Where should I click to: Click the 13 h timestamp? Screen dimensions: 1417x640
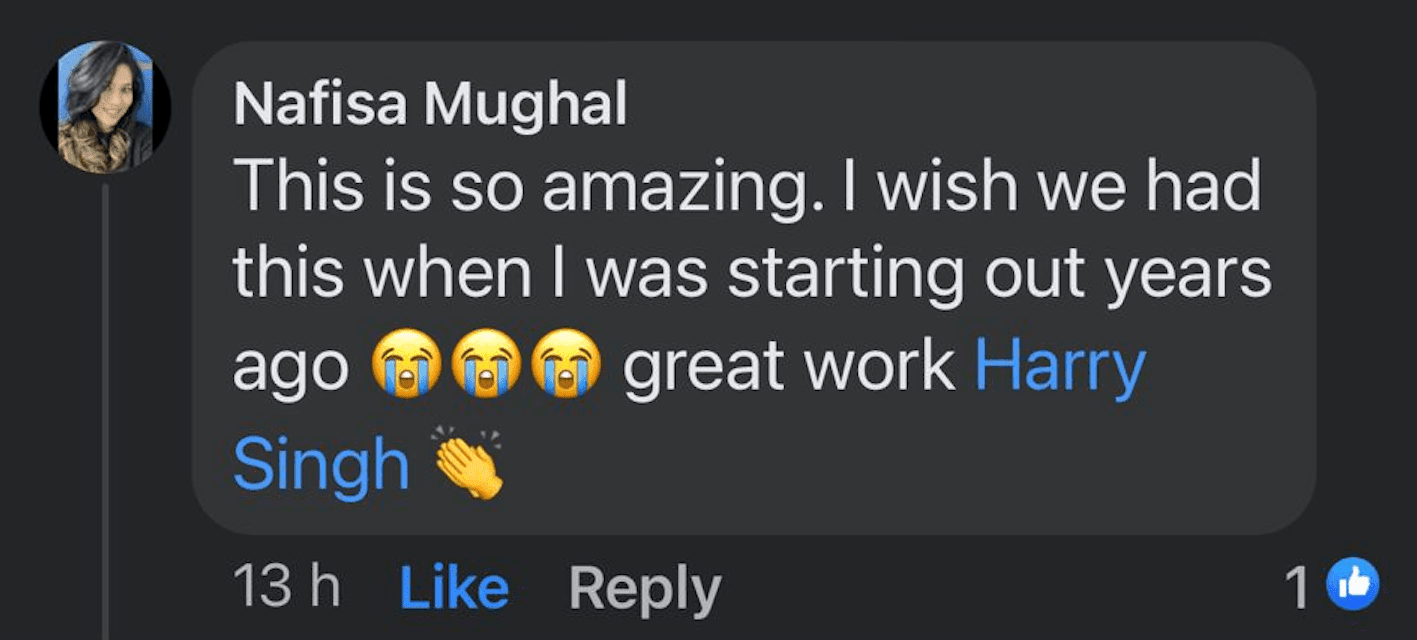[286, 588]
